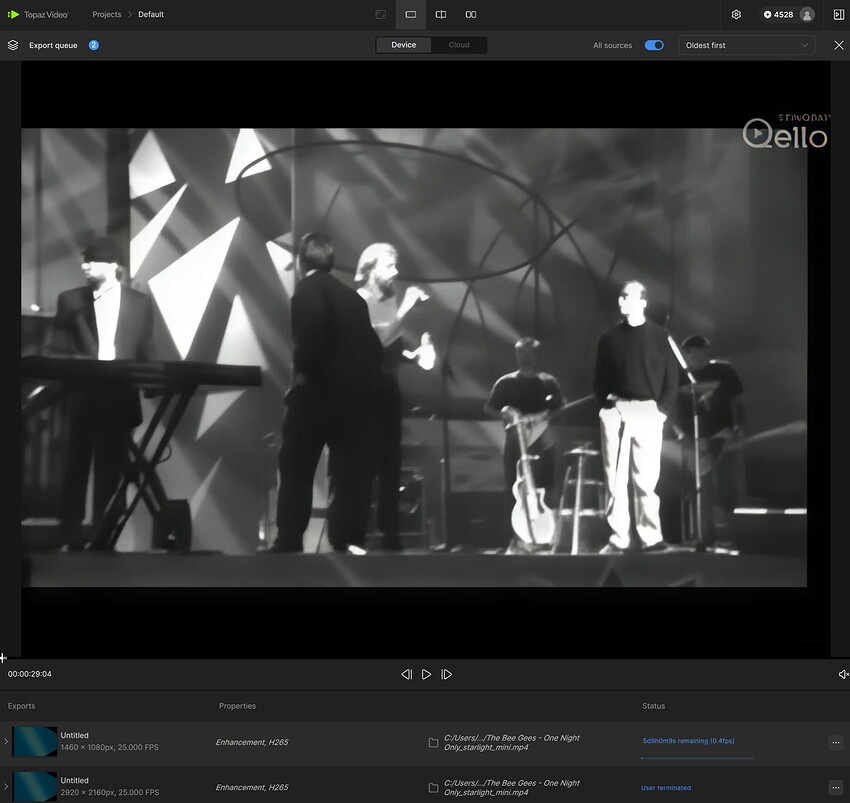850x803 pixels.
Task: Click the output file path of the first export
Action: (512, 742)
